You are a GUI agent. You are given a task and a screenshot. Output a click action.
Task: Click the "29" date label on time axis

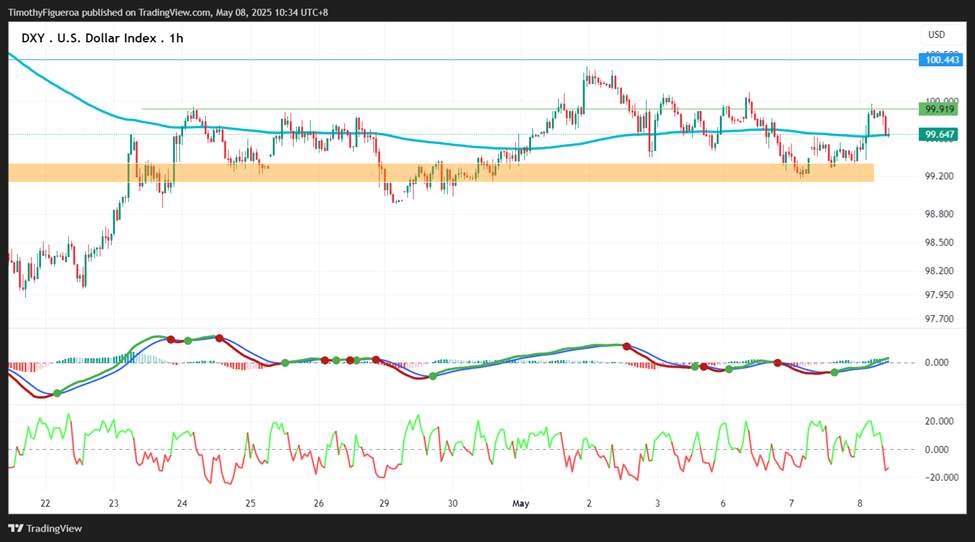[x=384, y=503]
